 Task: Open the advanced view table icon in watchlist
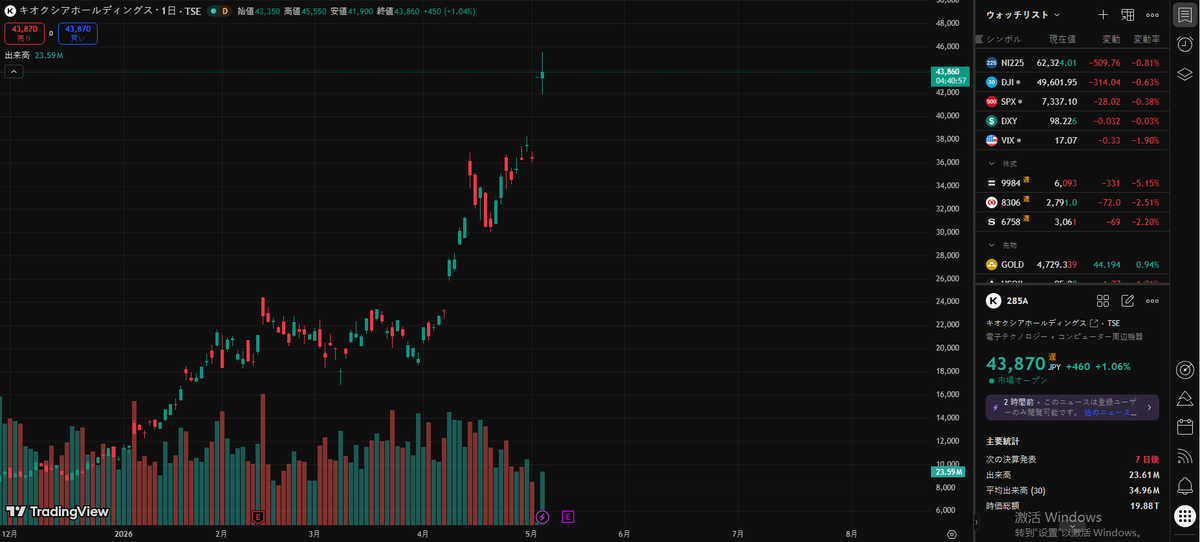pyautogui.click(x=1128, y=15)
